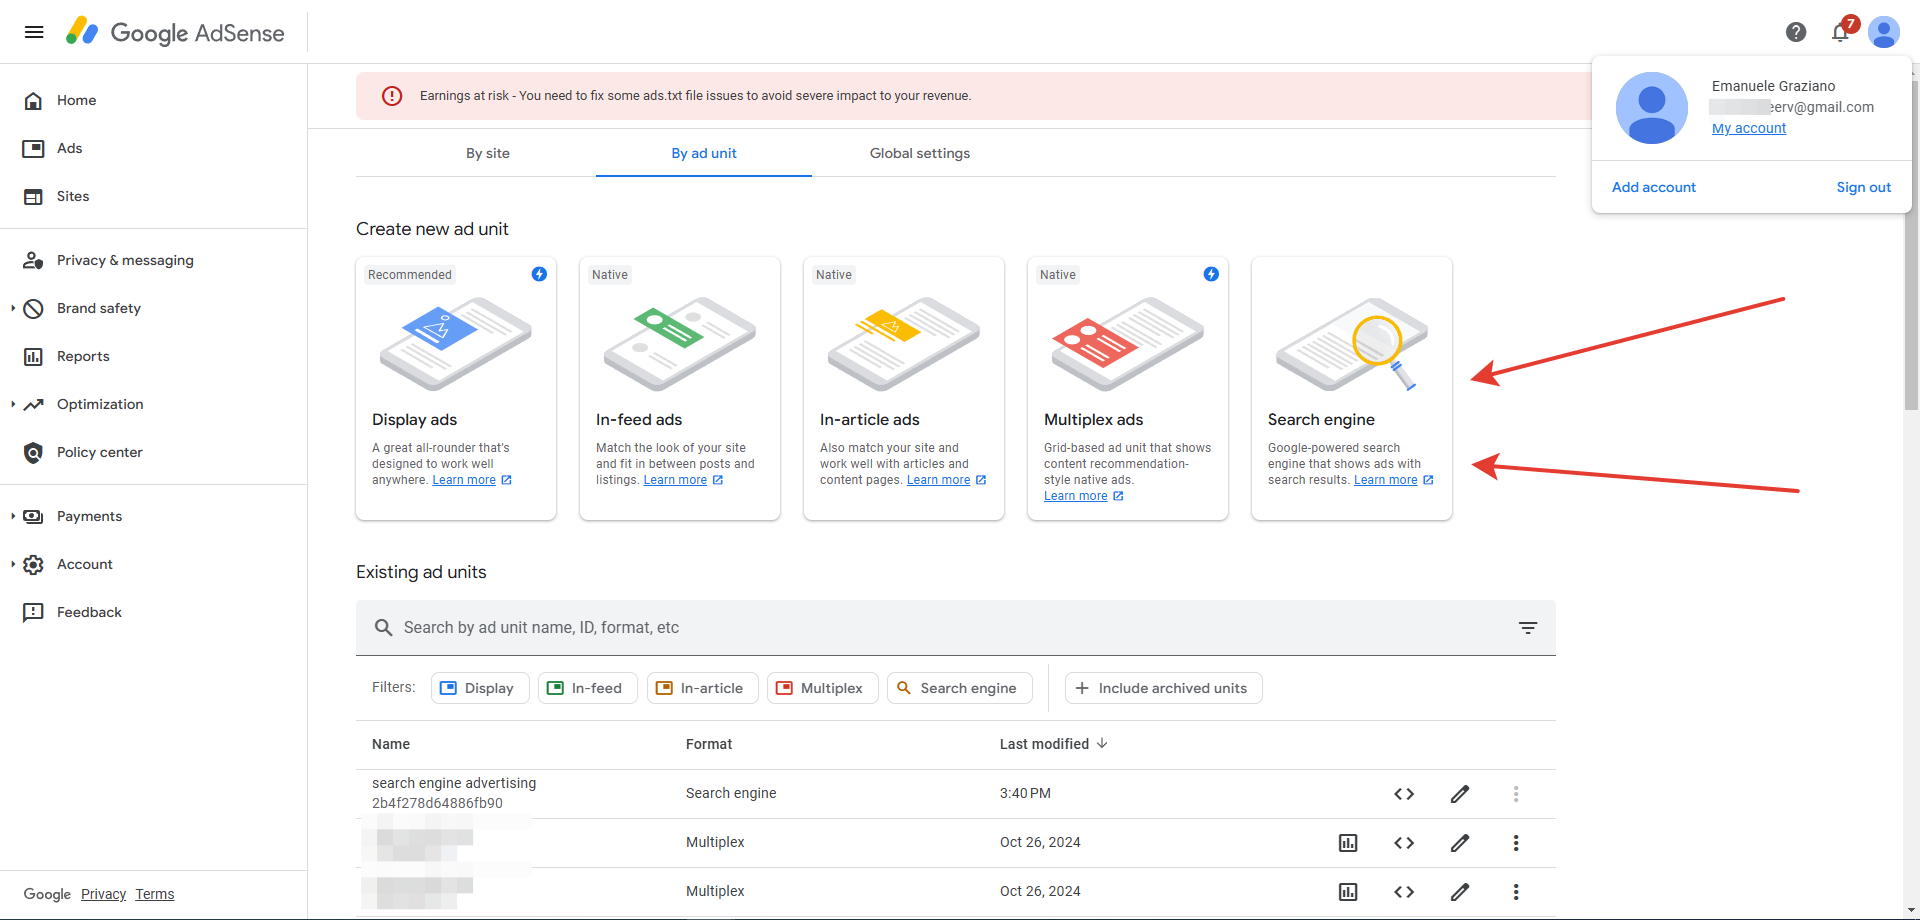Screen dimensions: 1920x920
Task: Toggle the Multiplex filter chip
Action: tap(823, 688)
